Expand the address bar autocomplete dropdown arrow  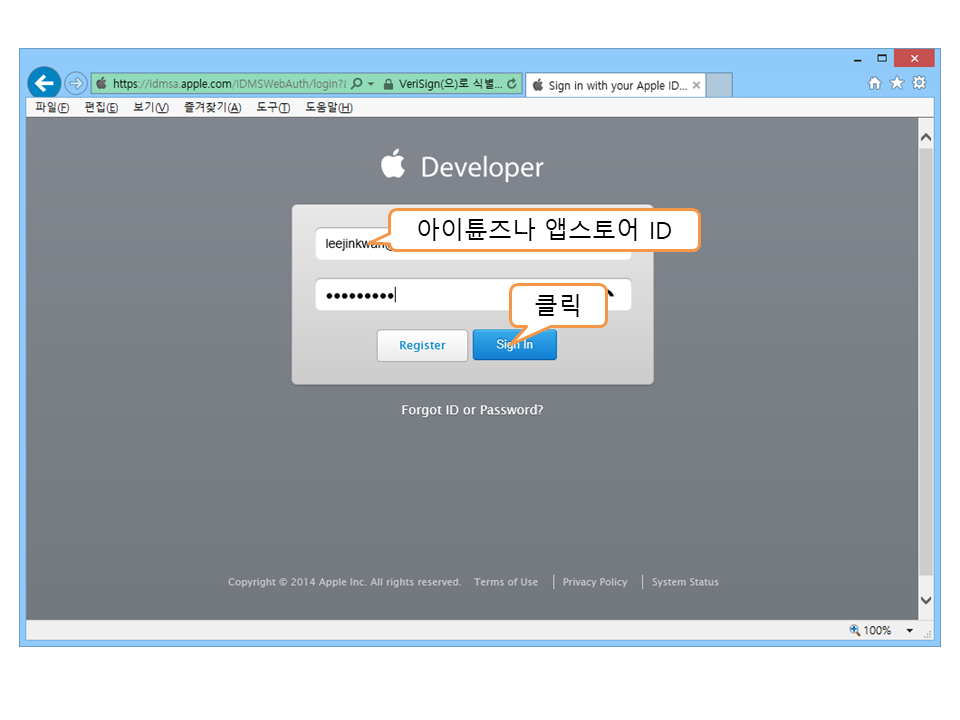[371, 85]
